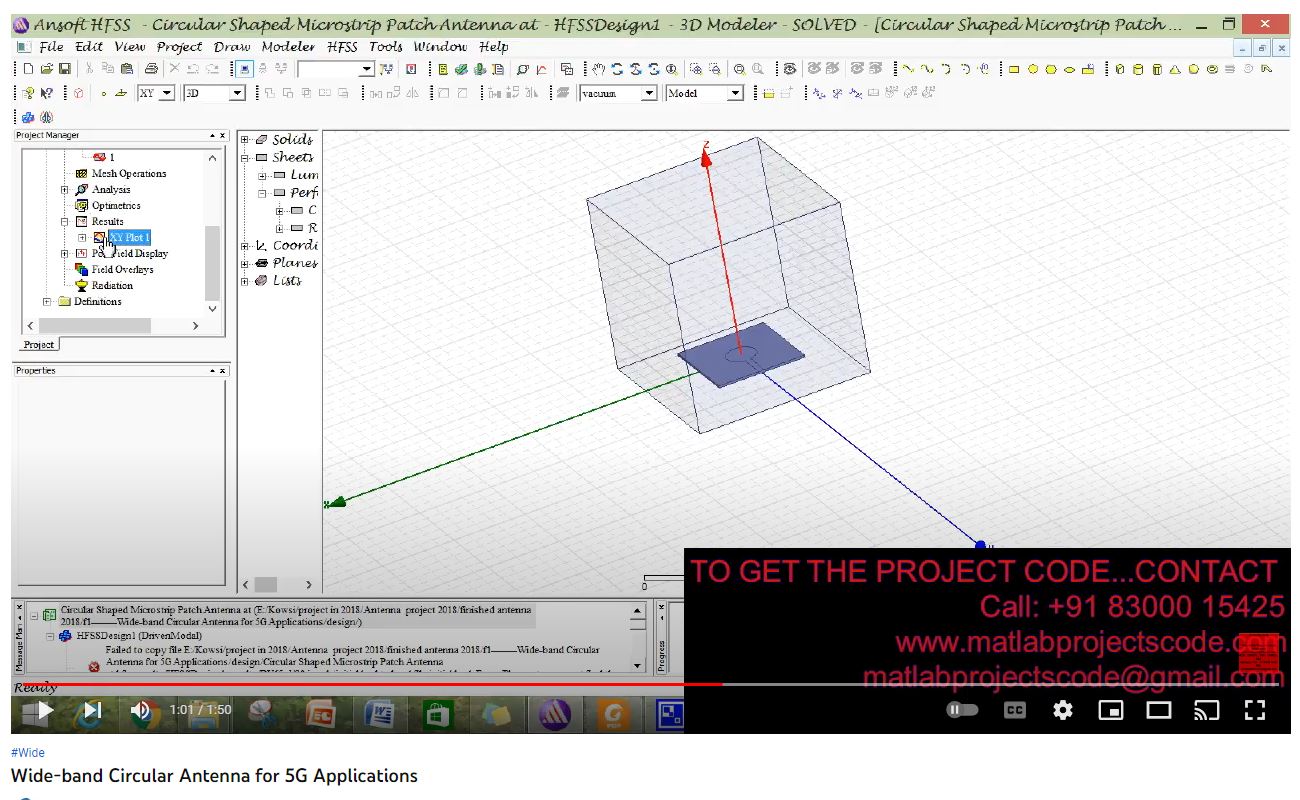Click the Open folder toolbar icon
The width and height of the screenshot is (1300, 800).
tap(46, 69)
